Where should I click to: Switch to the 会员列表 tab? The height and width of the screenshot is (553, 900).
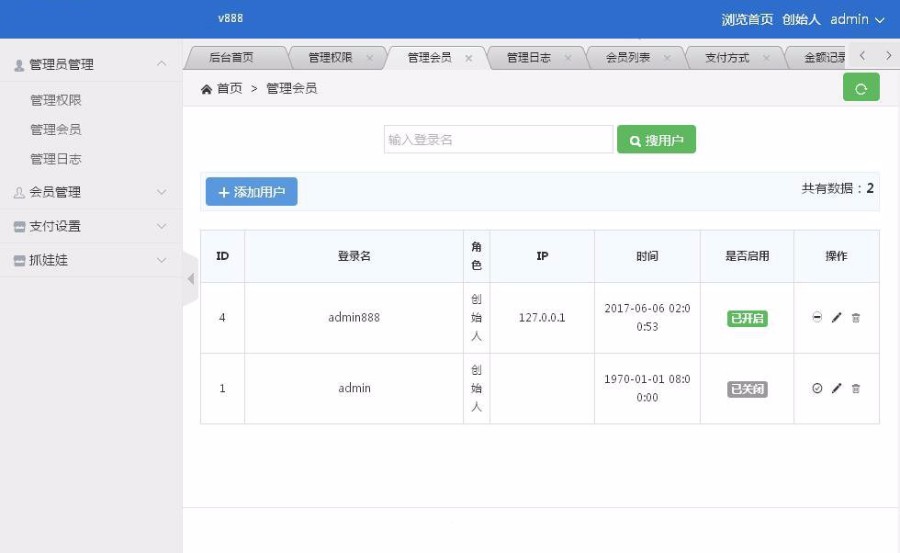(x=628, y=57)
